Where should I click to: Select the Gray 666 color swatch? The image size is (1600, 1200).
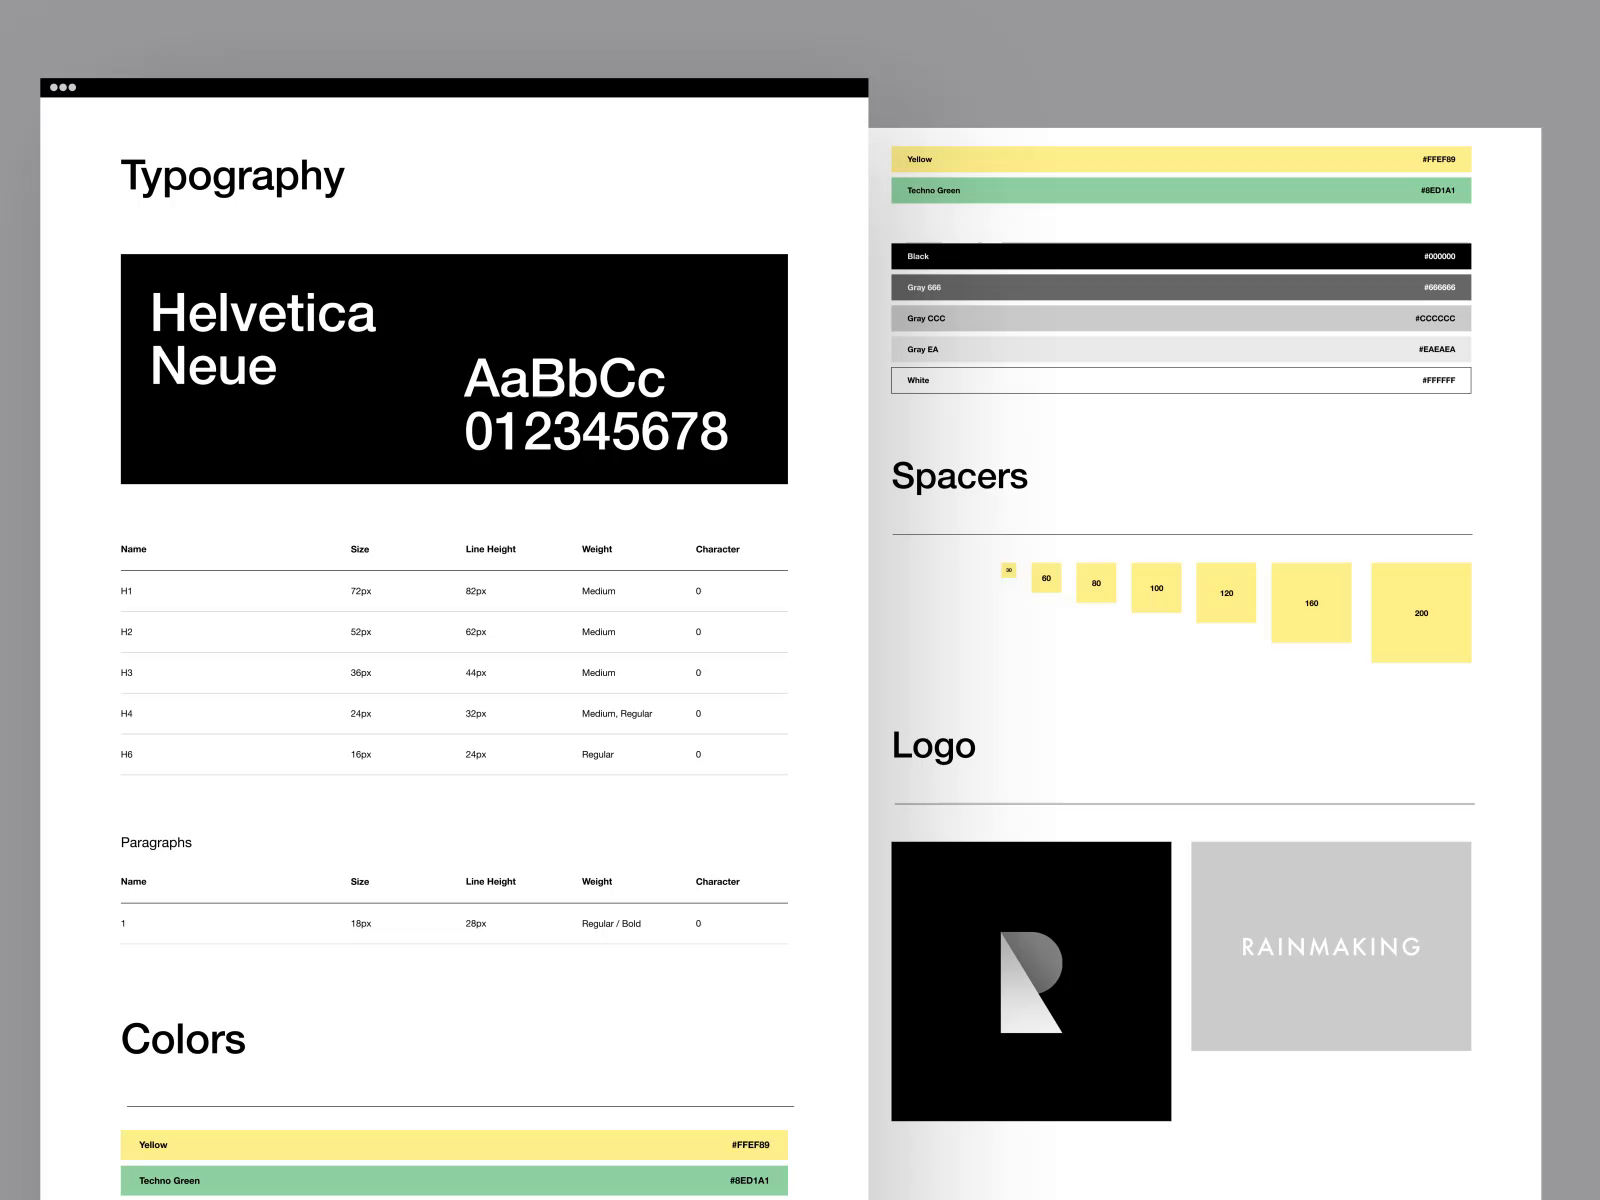[1180, 287]
